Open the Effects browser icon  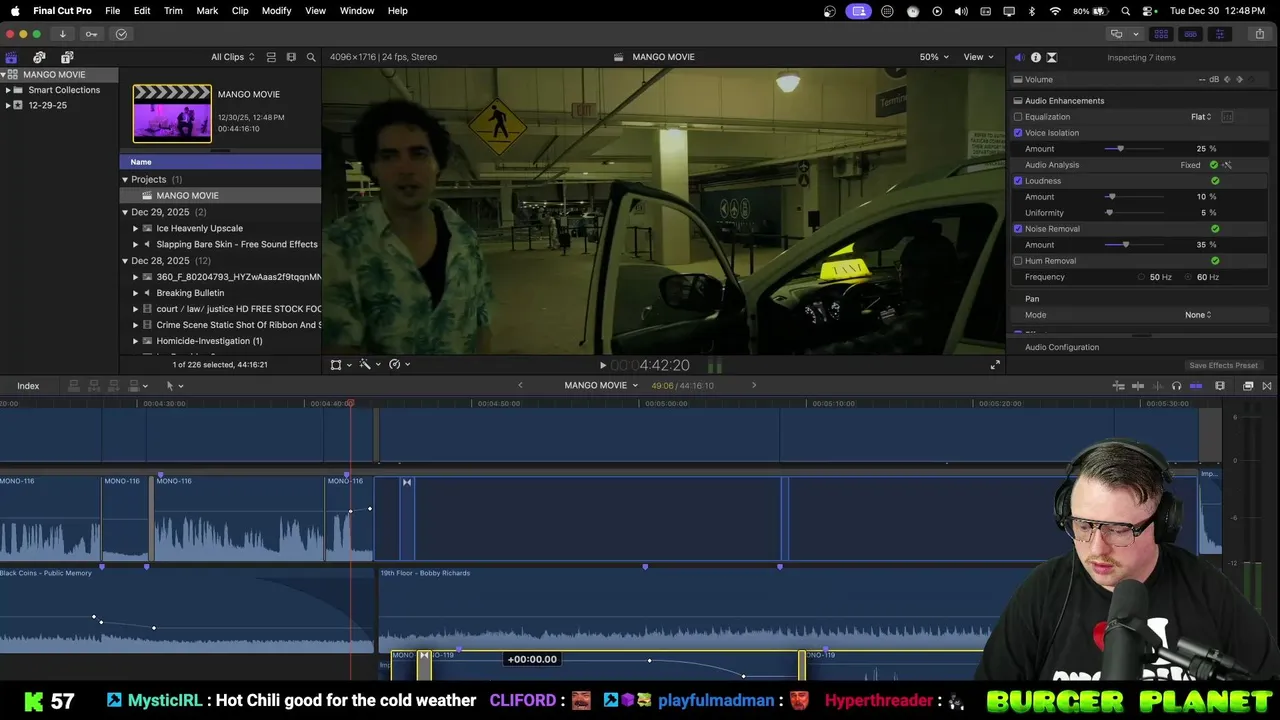[1248, 386]
